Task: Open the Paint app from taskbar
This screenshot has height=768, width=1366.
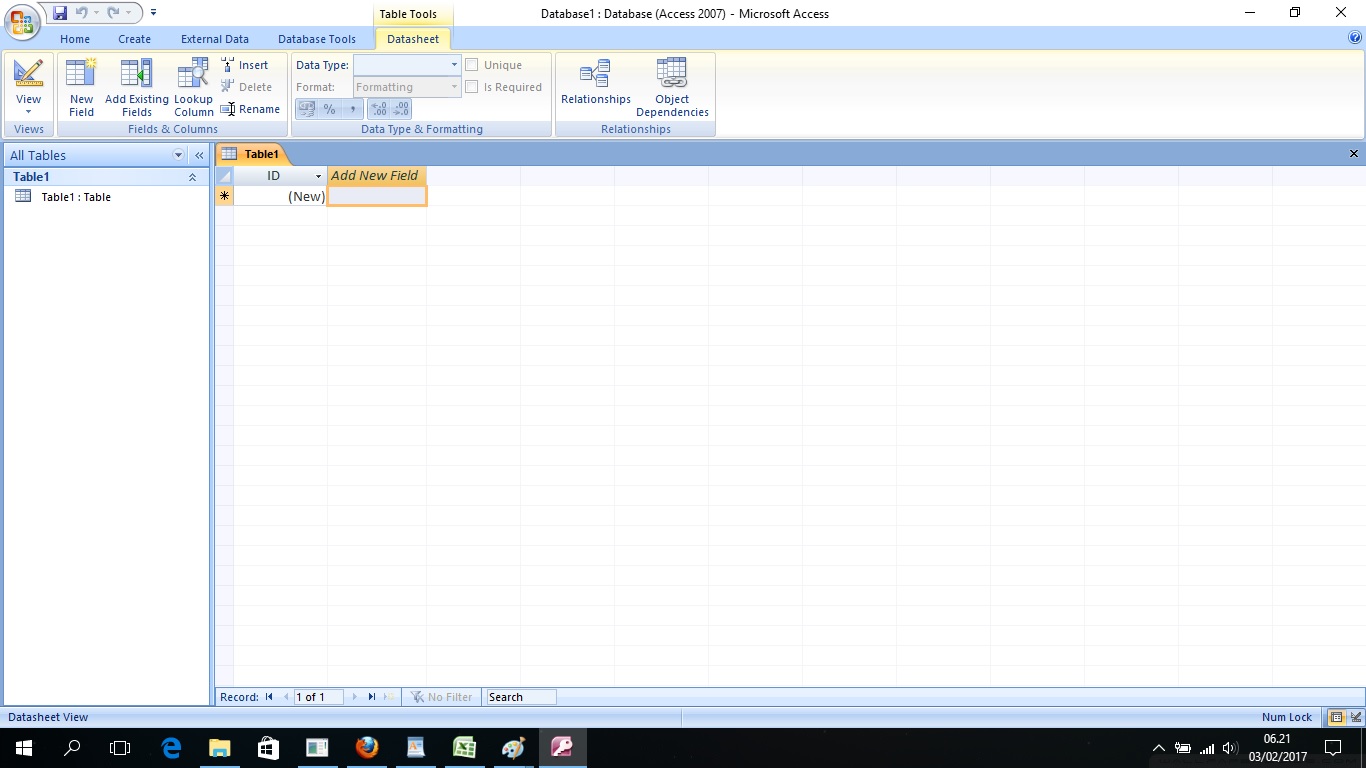Action: point(513,748)
